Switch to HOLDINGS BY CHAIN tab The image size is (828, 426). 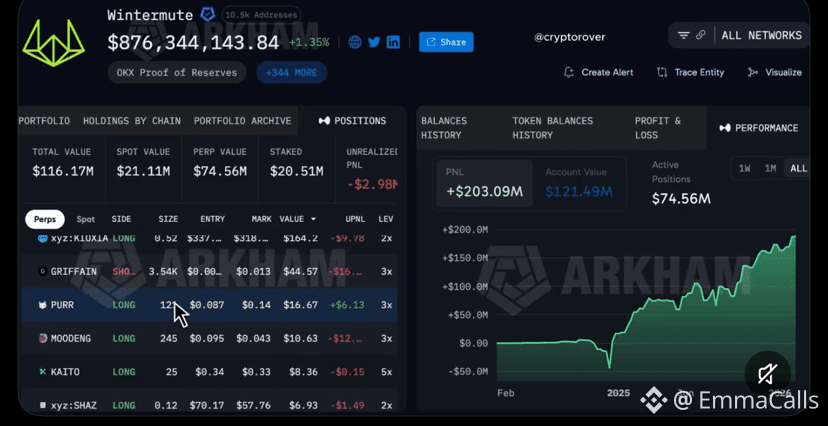click(x=131, y=121)
